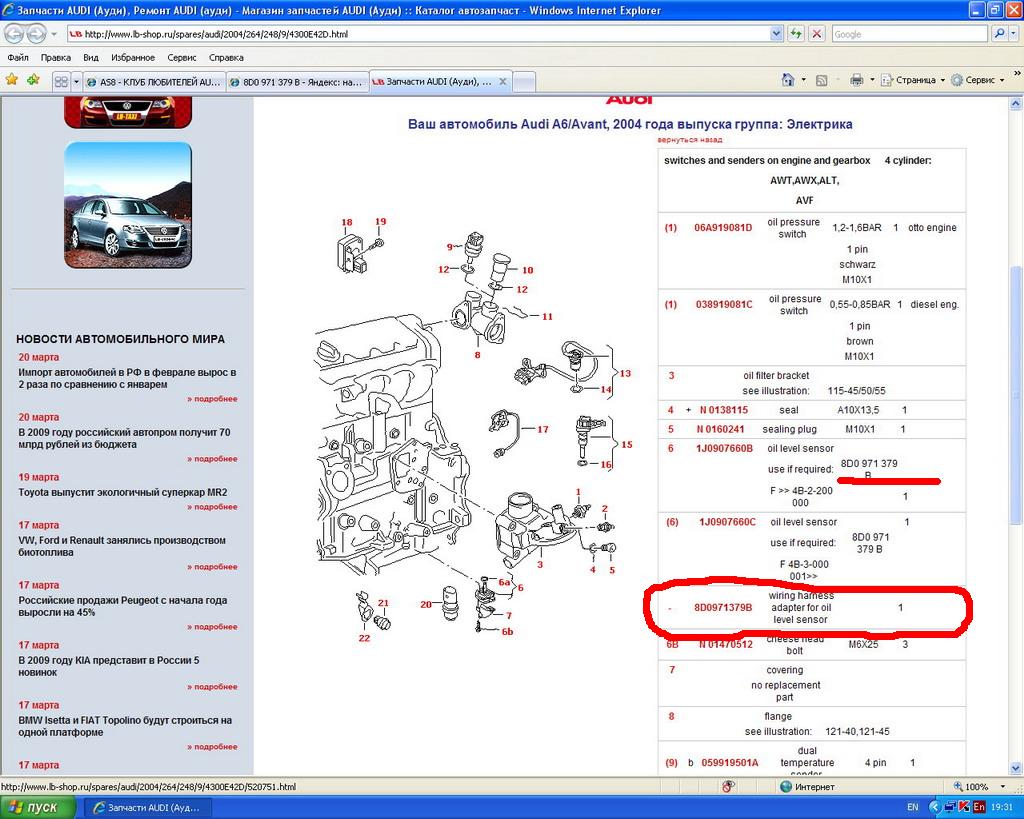This screenshot has width=1024, height=819.
Task: Open the Quick Tabs grid icon
Action: pos(61,81)
